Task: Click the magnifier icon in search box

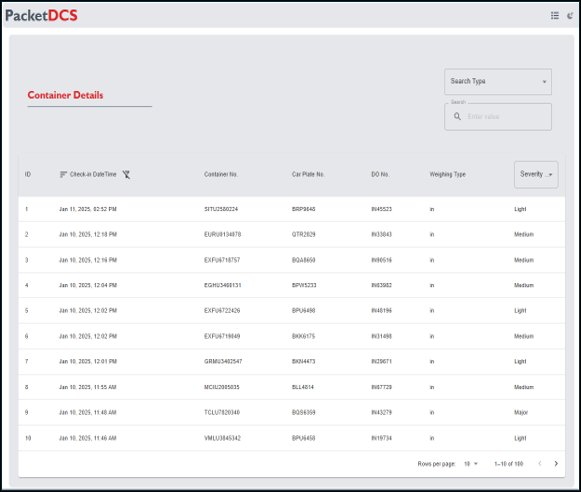Action: (457, 117)
